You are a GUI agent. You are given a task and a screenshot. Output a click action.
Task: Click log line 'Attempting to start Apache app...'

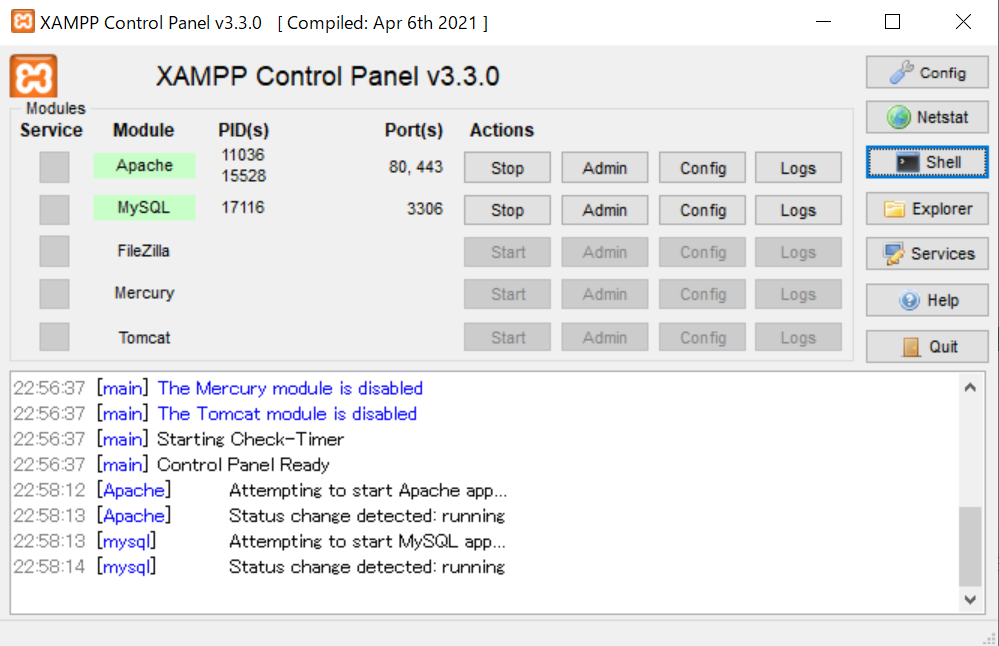(x=368, y=490)
